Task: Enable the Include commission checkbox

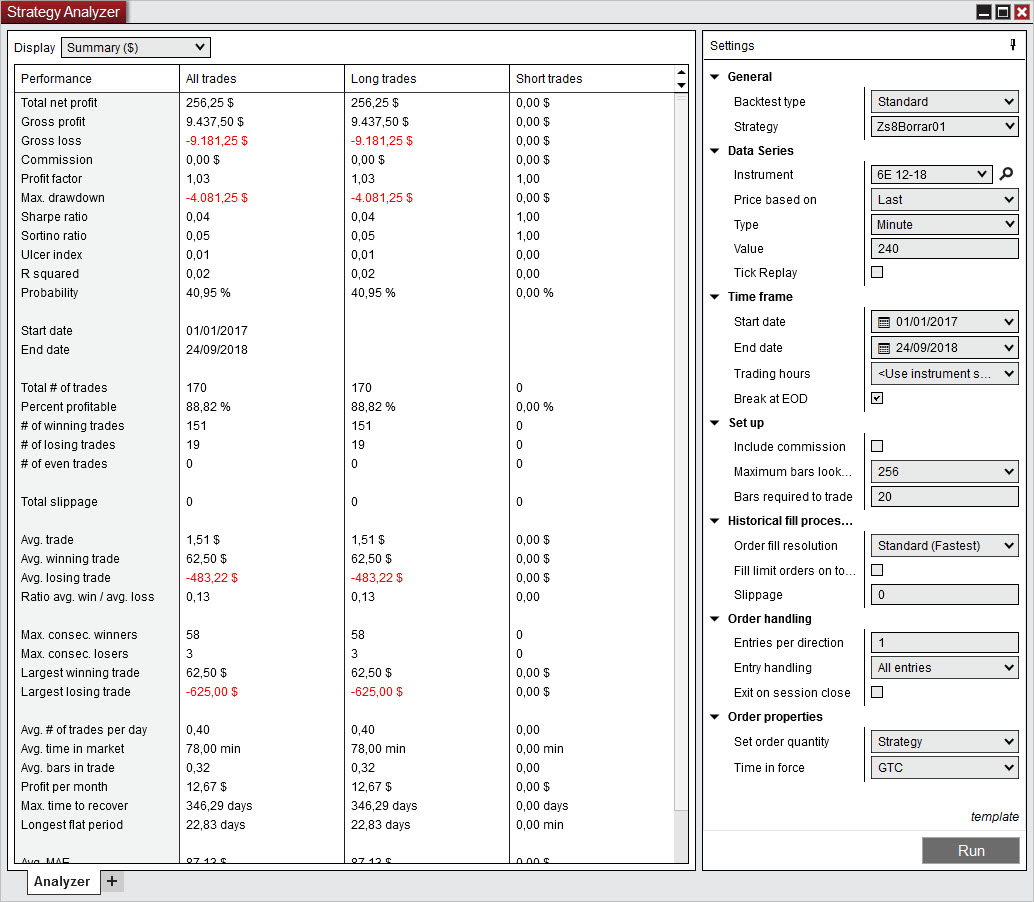Action: click(x=877, y=446)
